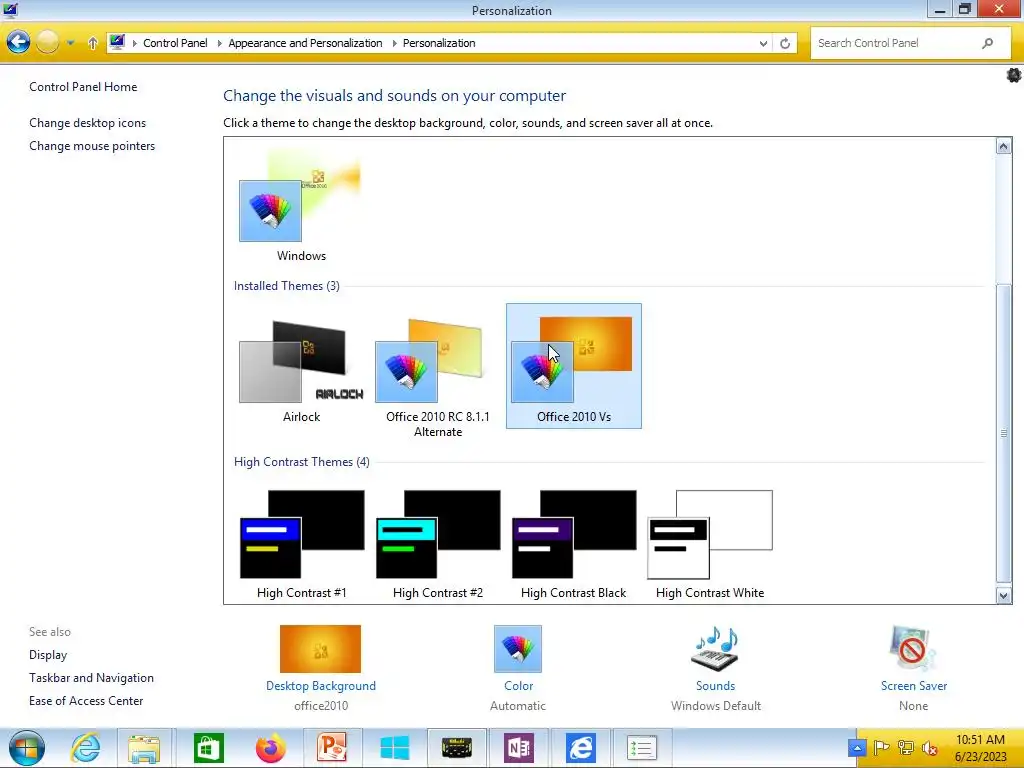
Task: Open the Sounds settings icon
Action: point(715,649)
